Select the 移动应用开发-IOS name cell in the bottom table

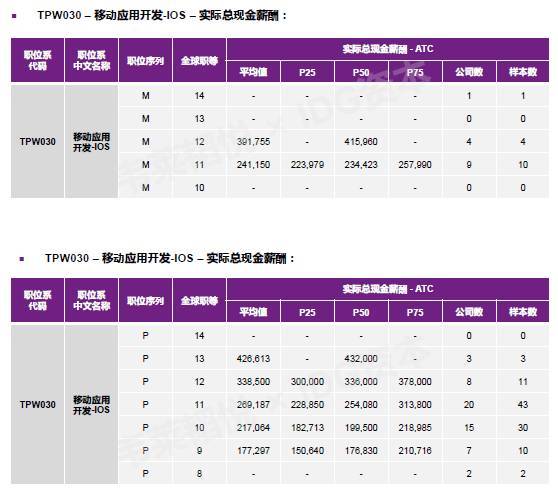[91, 404]
